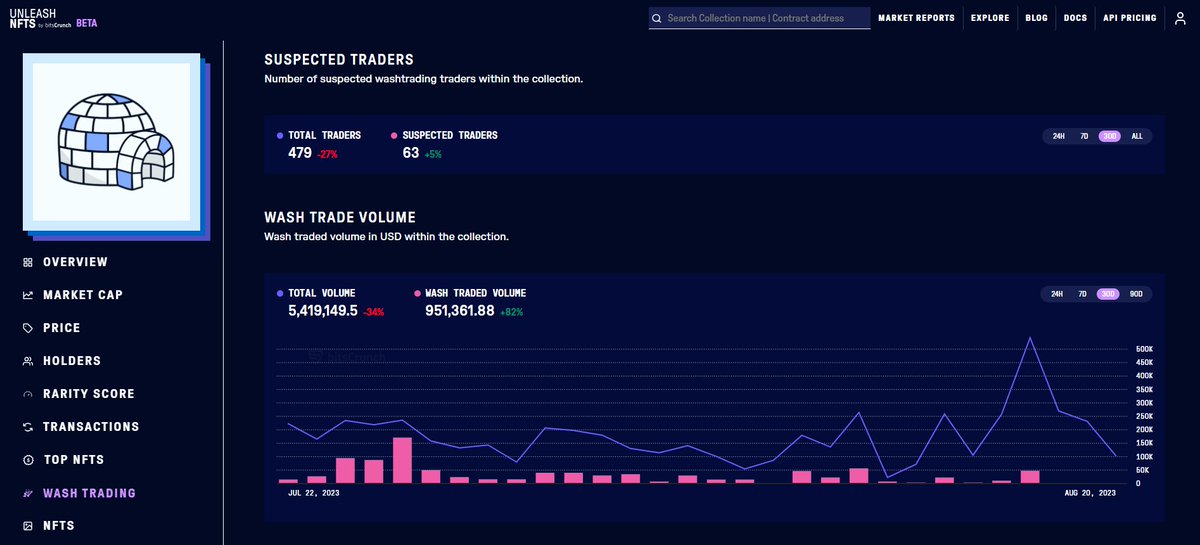Image resolution: width=1200 pixels, height=545 pixels.
Task: Select the Wash Trading section
Action: click(x=89, y=493)
